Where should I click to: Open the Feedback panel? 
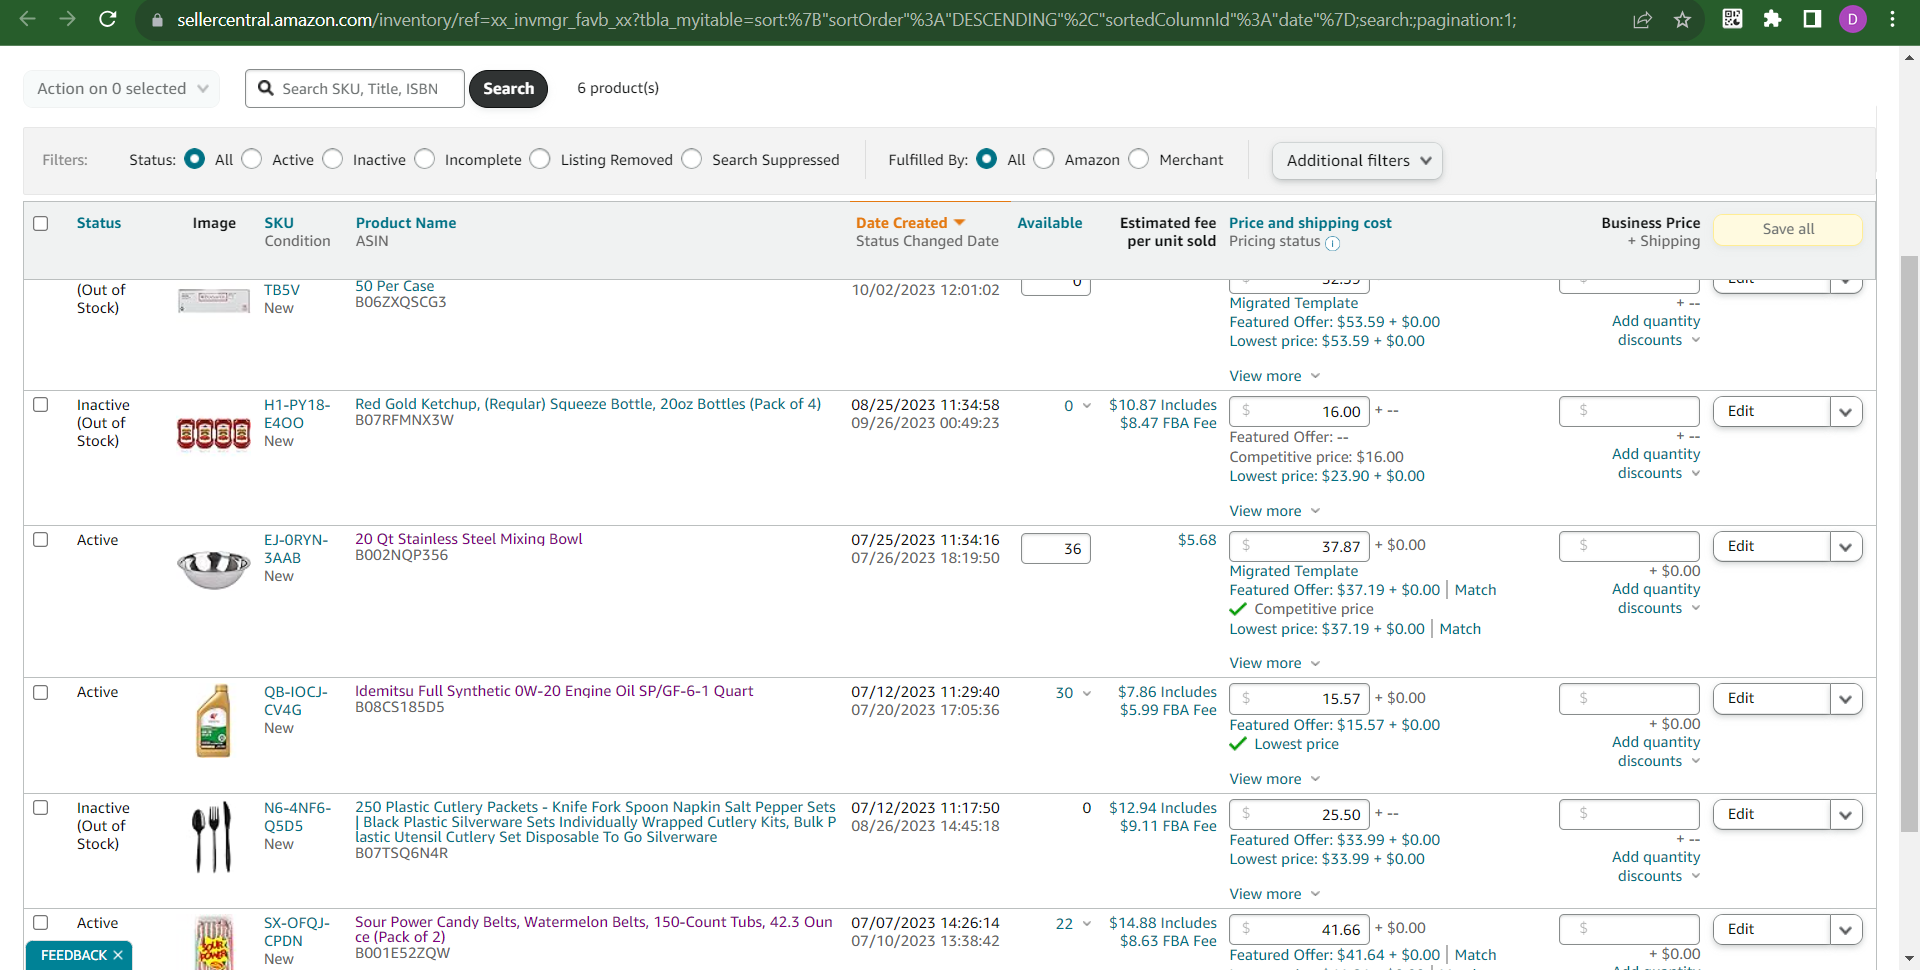click(x=73, y=955)
